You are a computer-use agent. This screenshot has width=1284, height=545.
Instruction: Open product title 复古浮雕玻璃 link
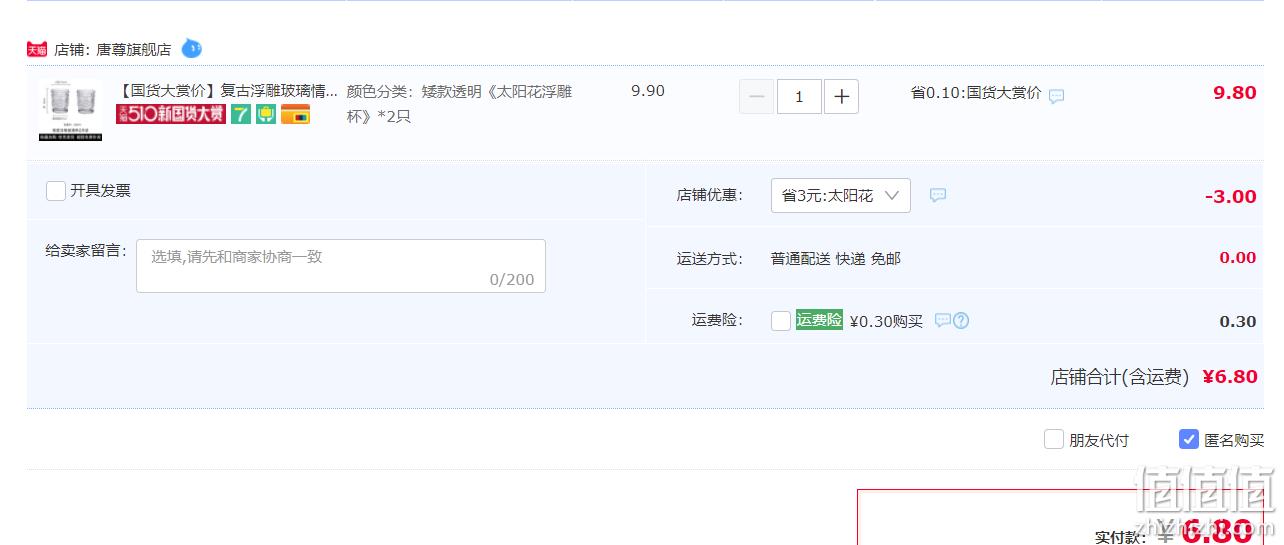pos(227,91)
